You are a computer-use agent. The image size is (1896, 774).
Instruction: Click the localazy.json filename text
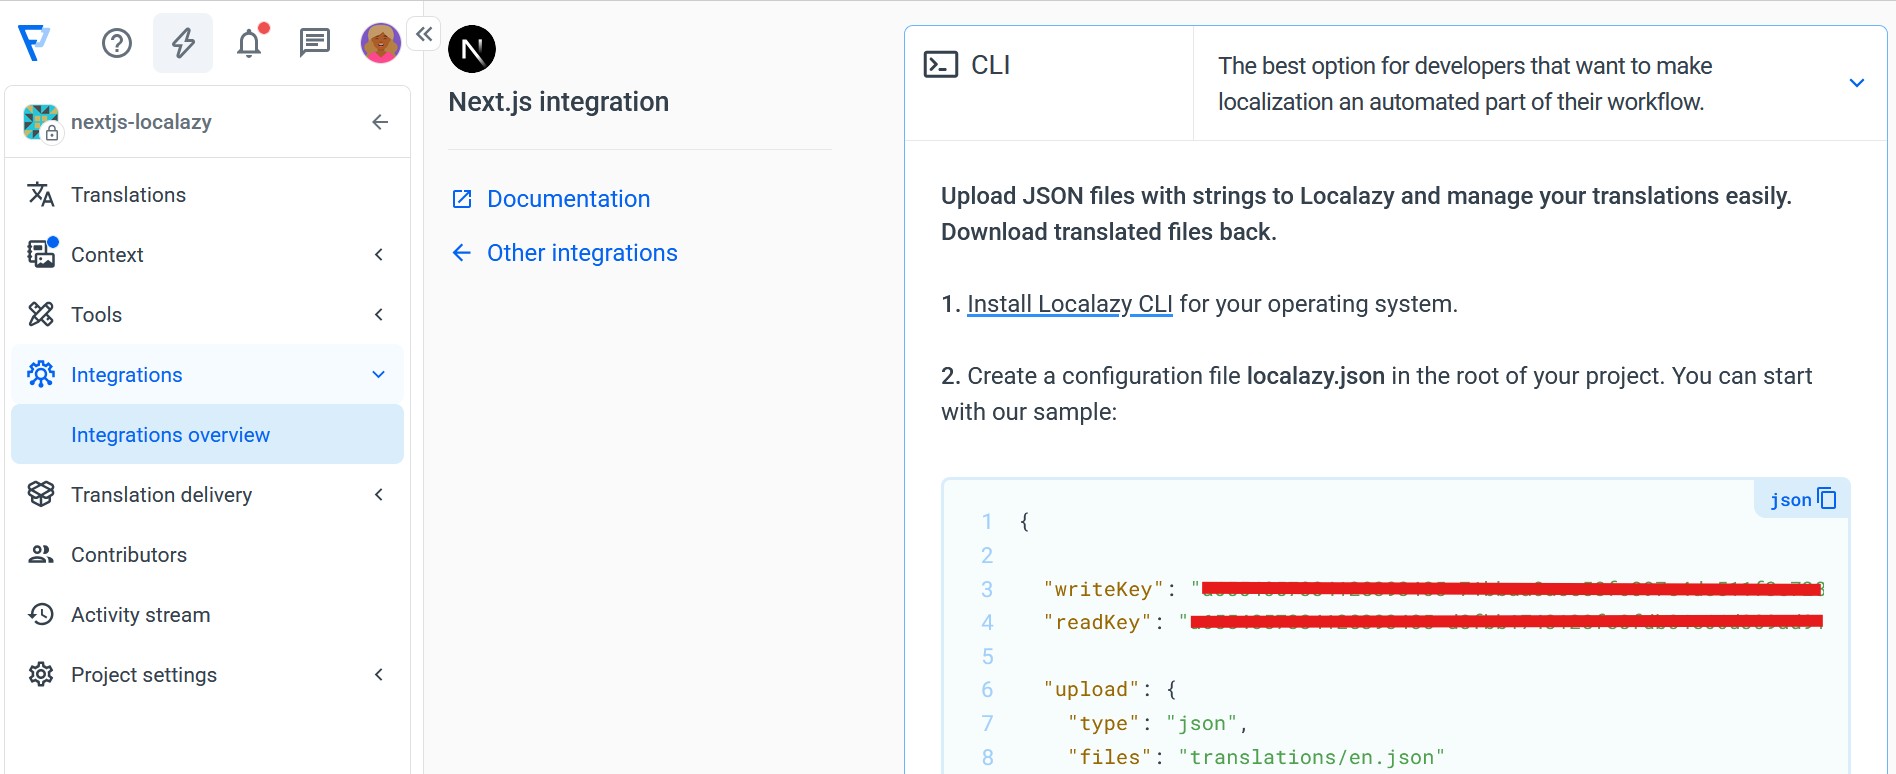[1316, 376]
